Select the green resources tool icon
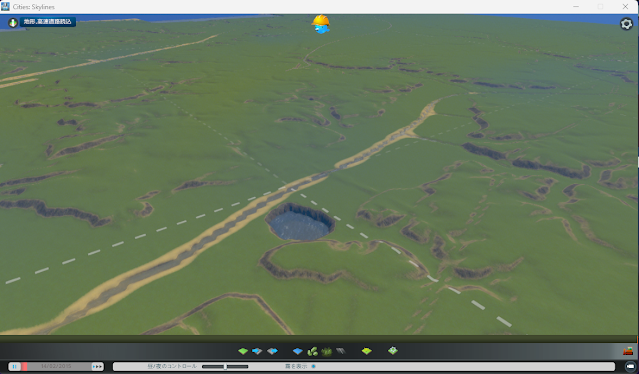The image size is (639, 374). pos(313,351)
